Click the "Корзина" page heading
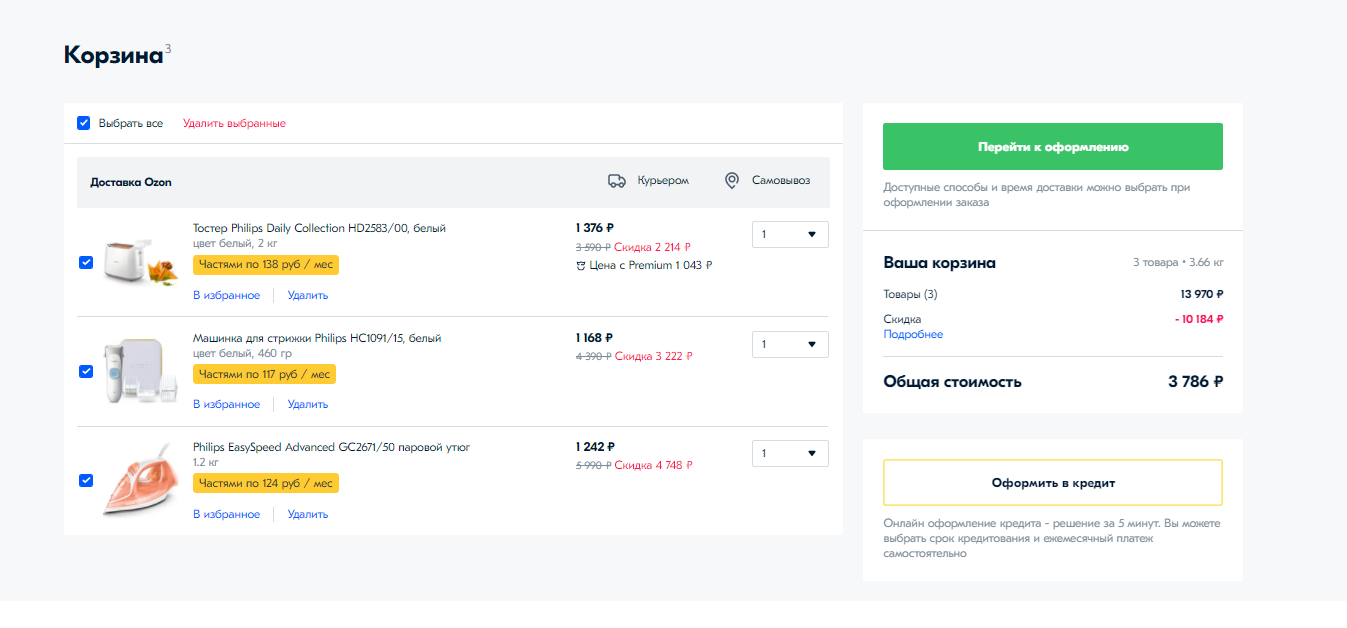The width and height of the screenshot is (1347, 628). point(112,54)
